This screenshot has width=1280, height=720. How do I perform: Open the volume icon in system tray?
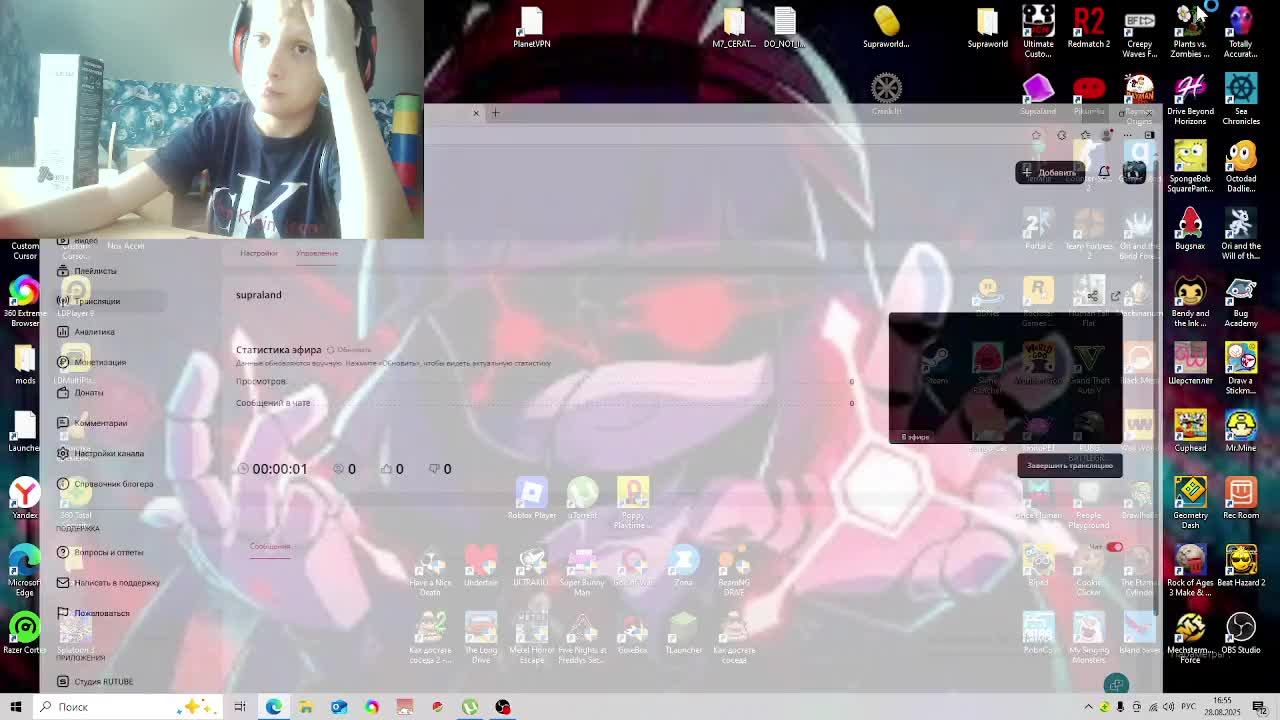click(x=1168, y=707)
